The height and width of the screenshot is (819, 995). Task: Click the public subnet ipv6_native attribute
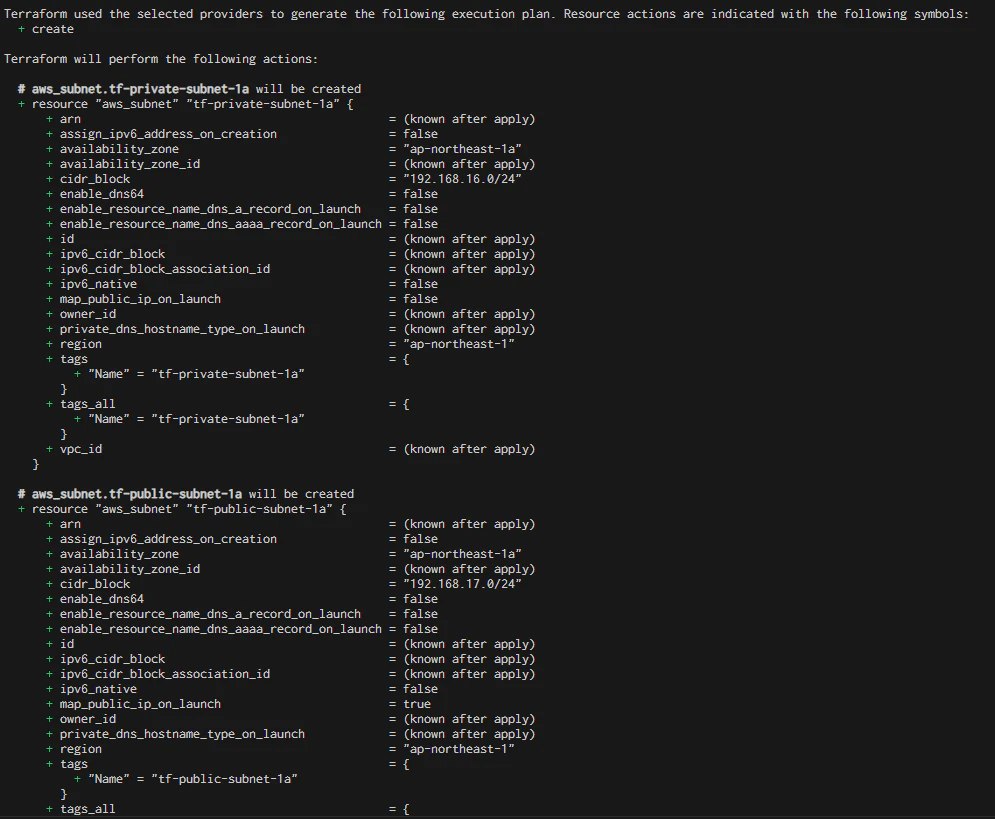[x=98, y=689]
